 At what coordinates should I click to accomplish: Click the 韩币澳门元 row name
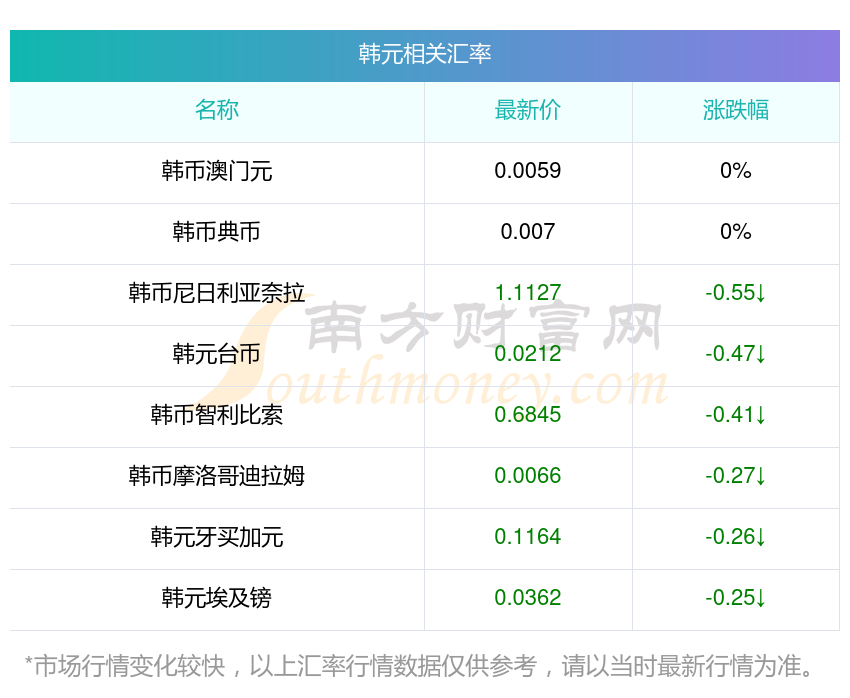(217, 171)
